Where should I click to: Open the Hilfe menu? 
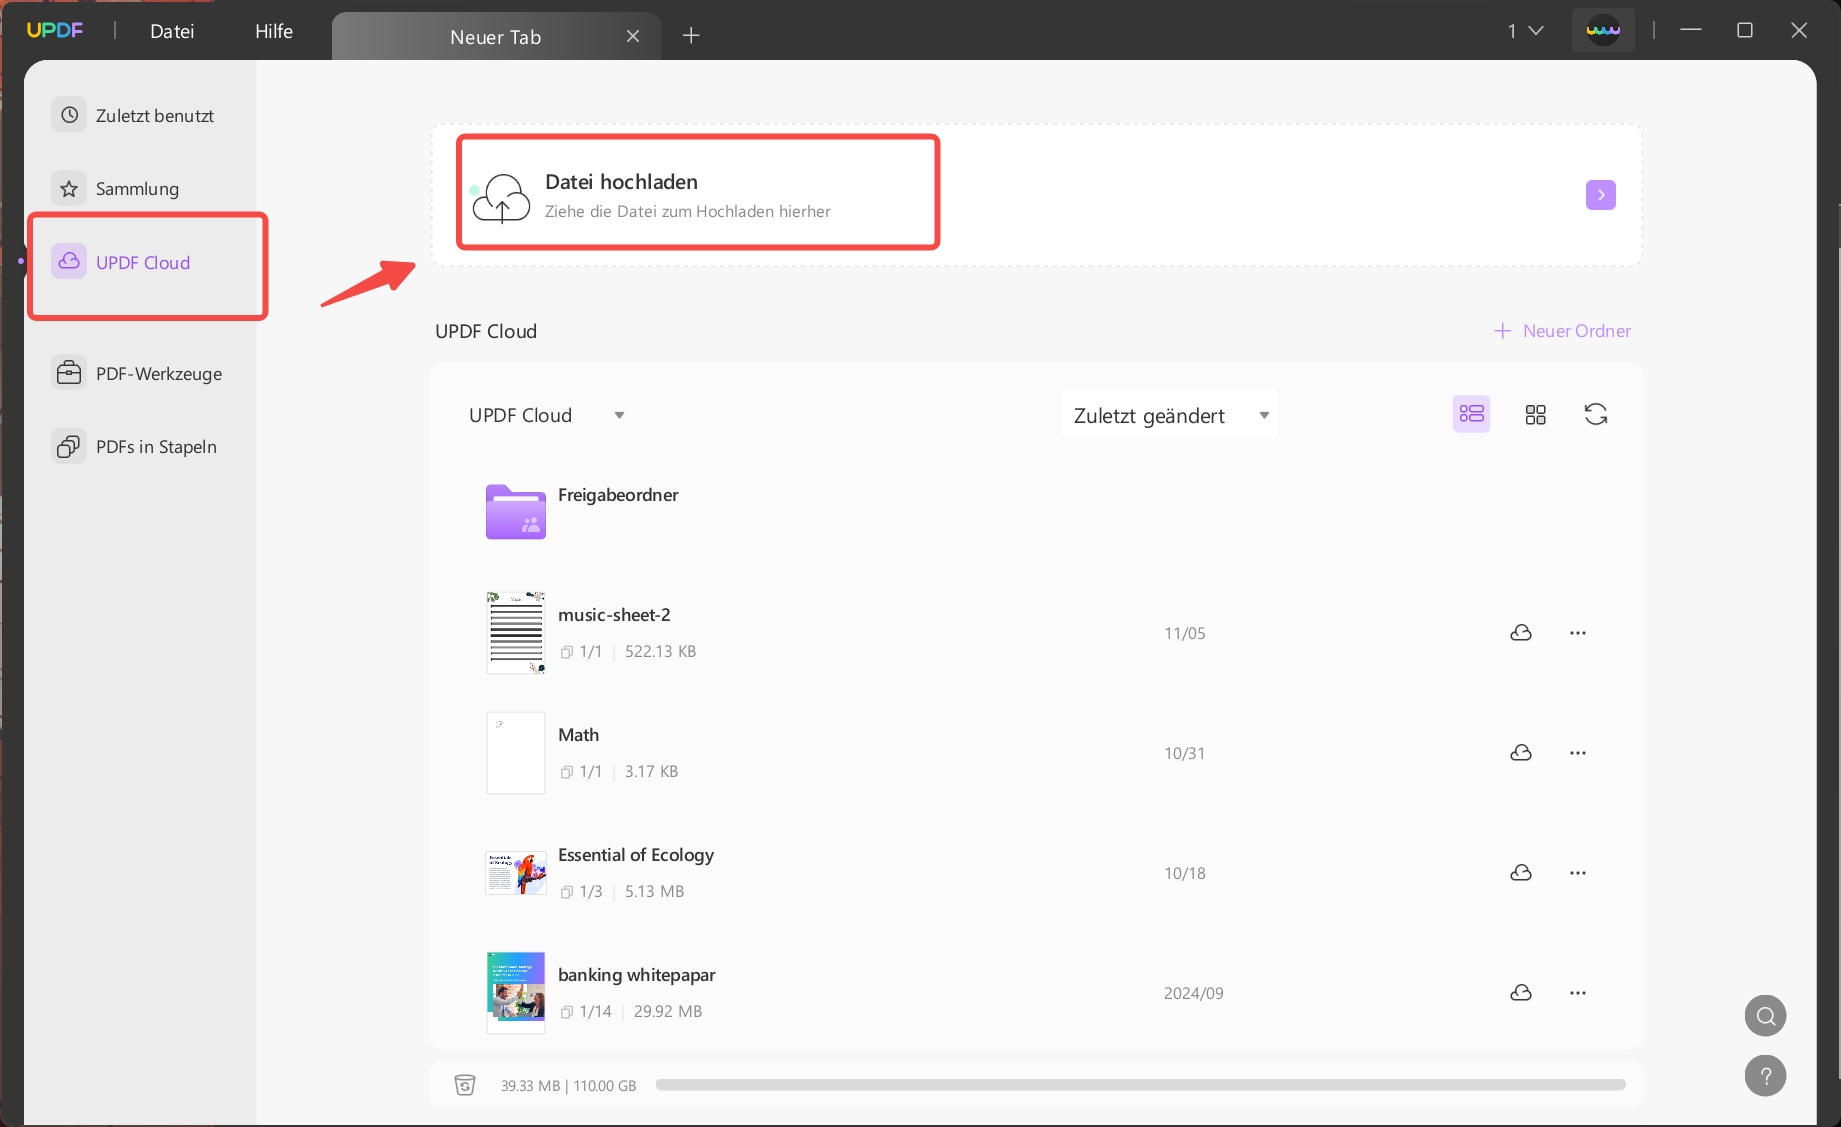click(274, 31)
